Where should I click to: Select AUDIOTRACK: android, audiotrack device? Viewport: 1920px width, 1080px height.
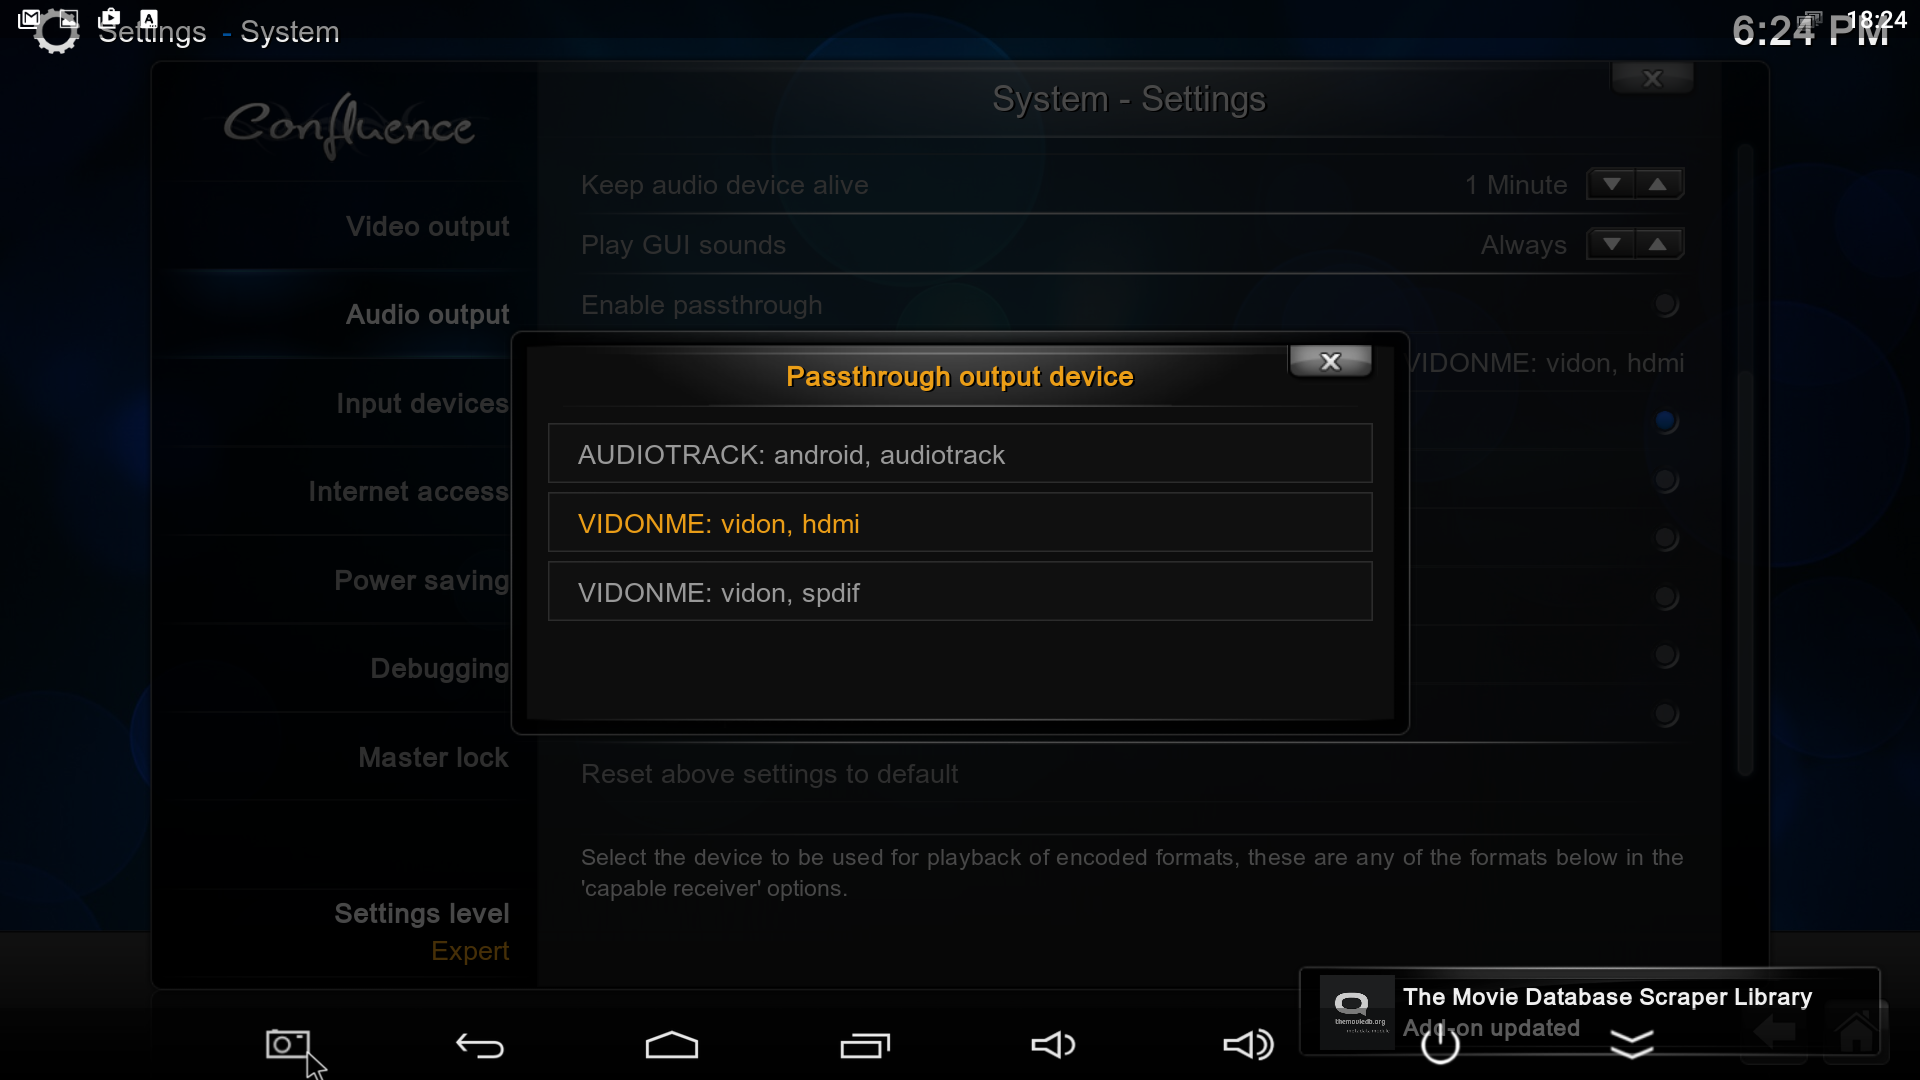point(960,454)
